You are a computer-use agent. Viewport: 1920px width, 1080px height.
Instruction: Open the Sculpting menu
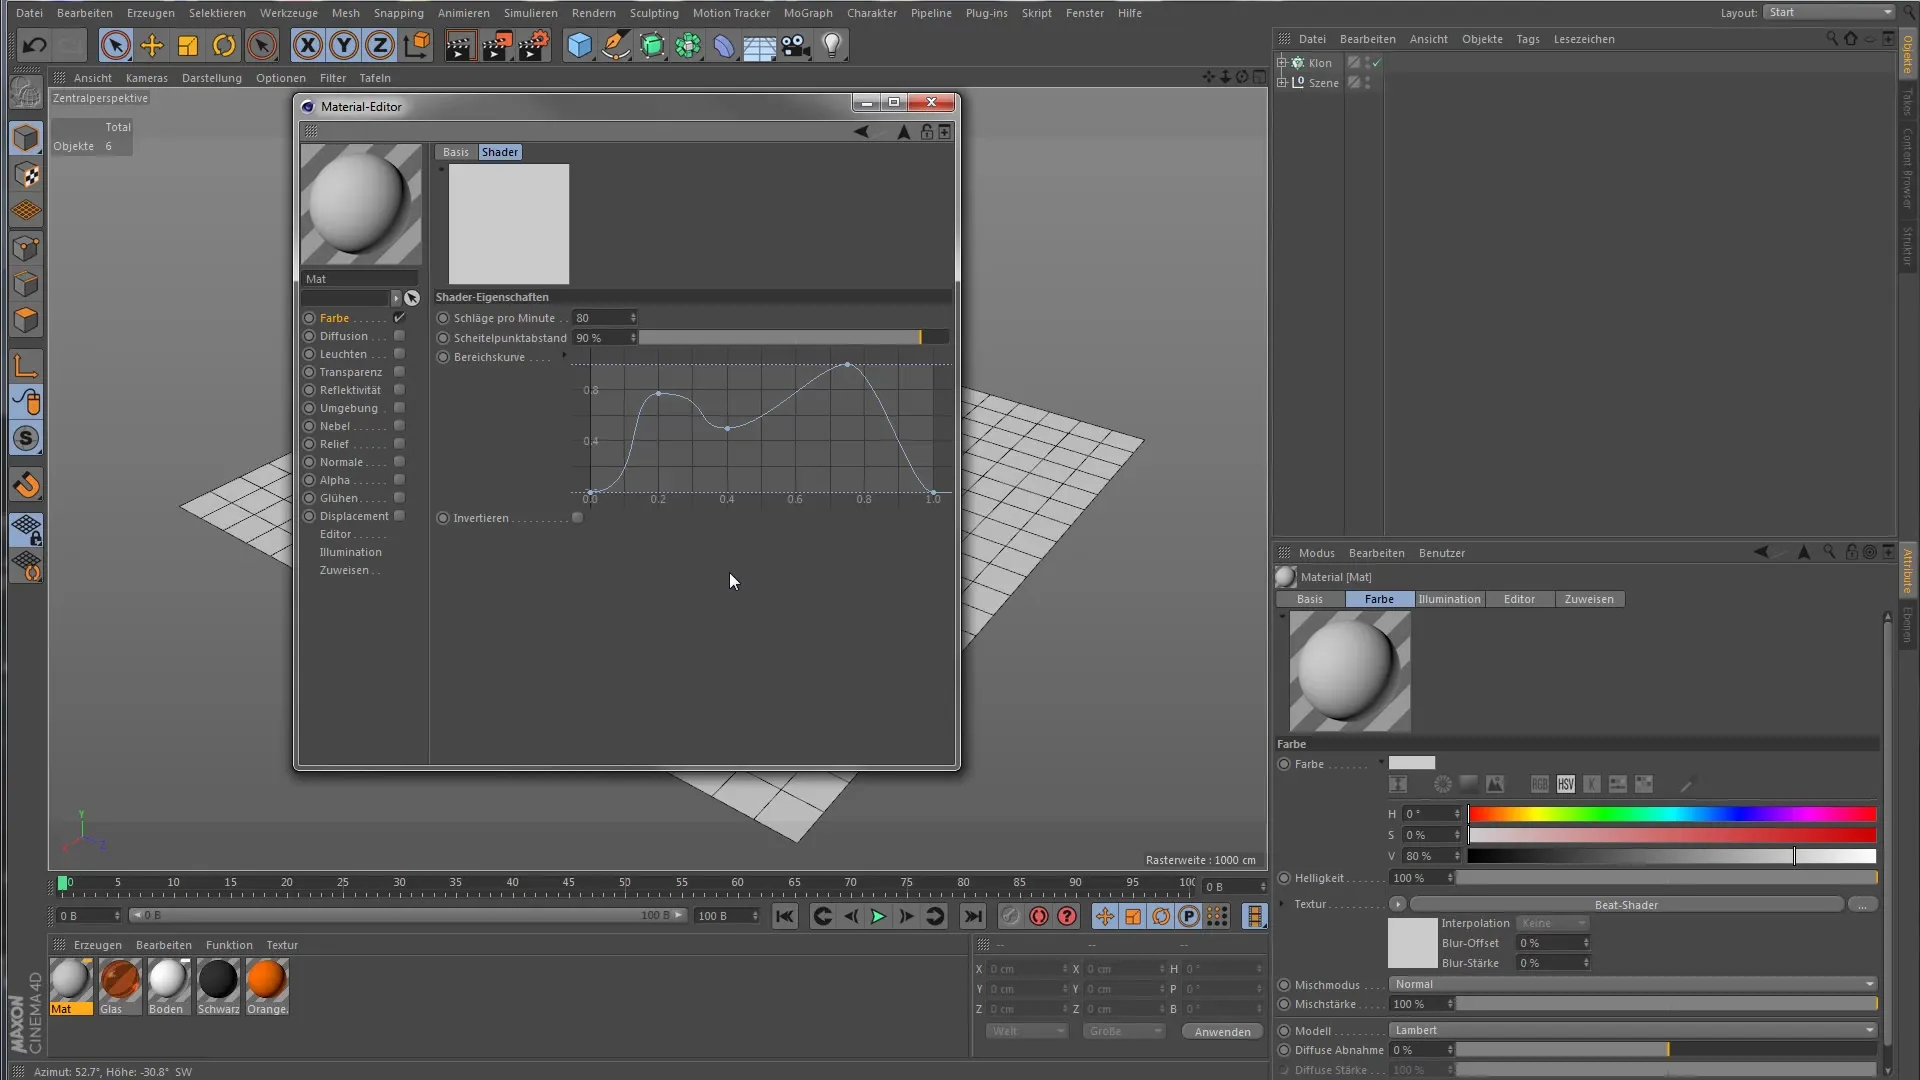[654, 13]
